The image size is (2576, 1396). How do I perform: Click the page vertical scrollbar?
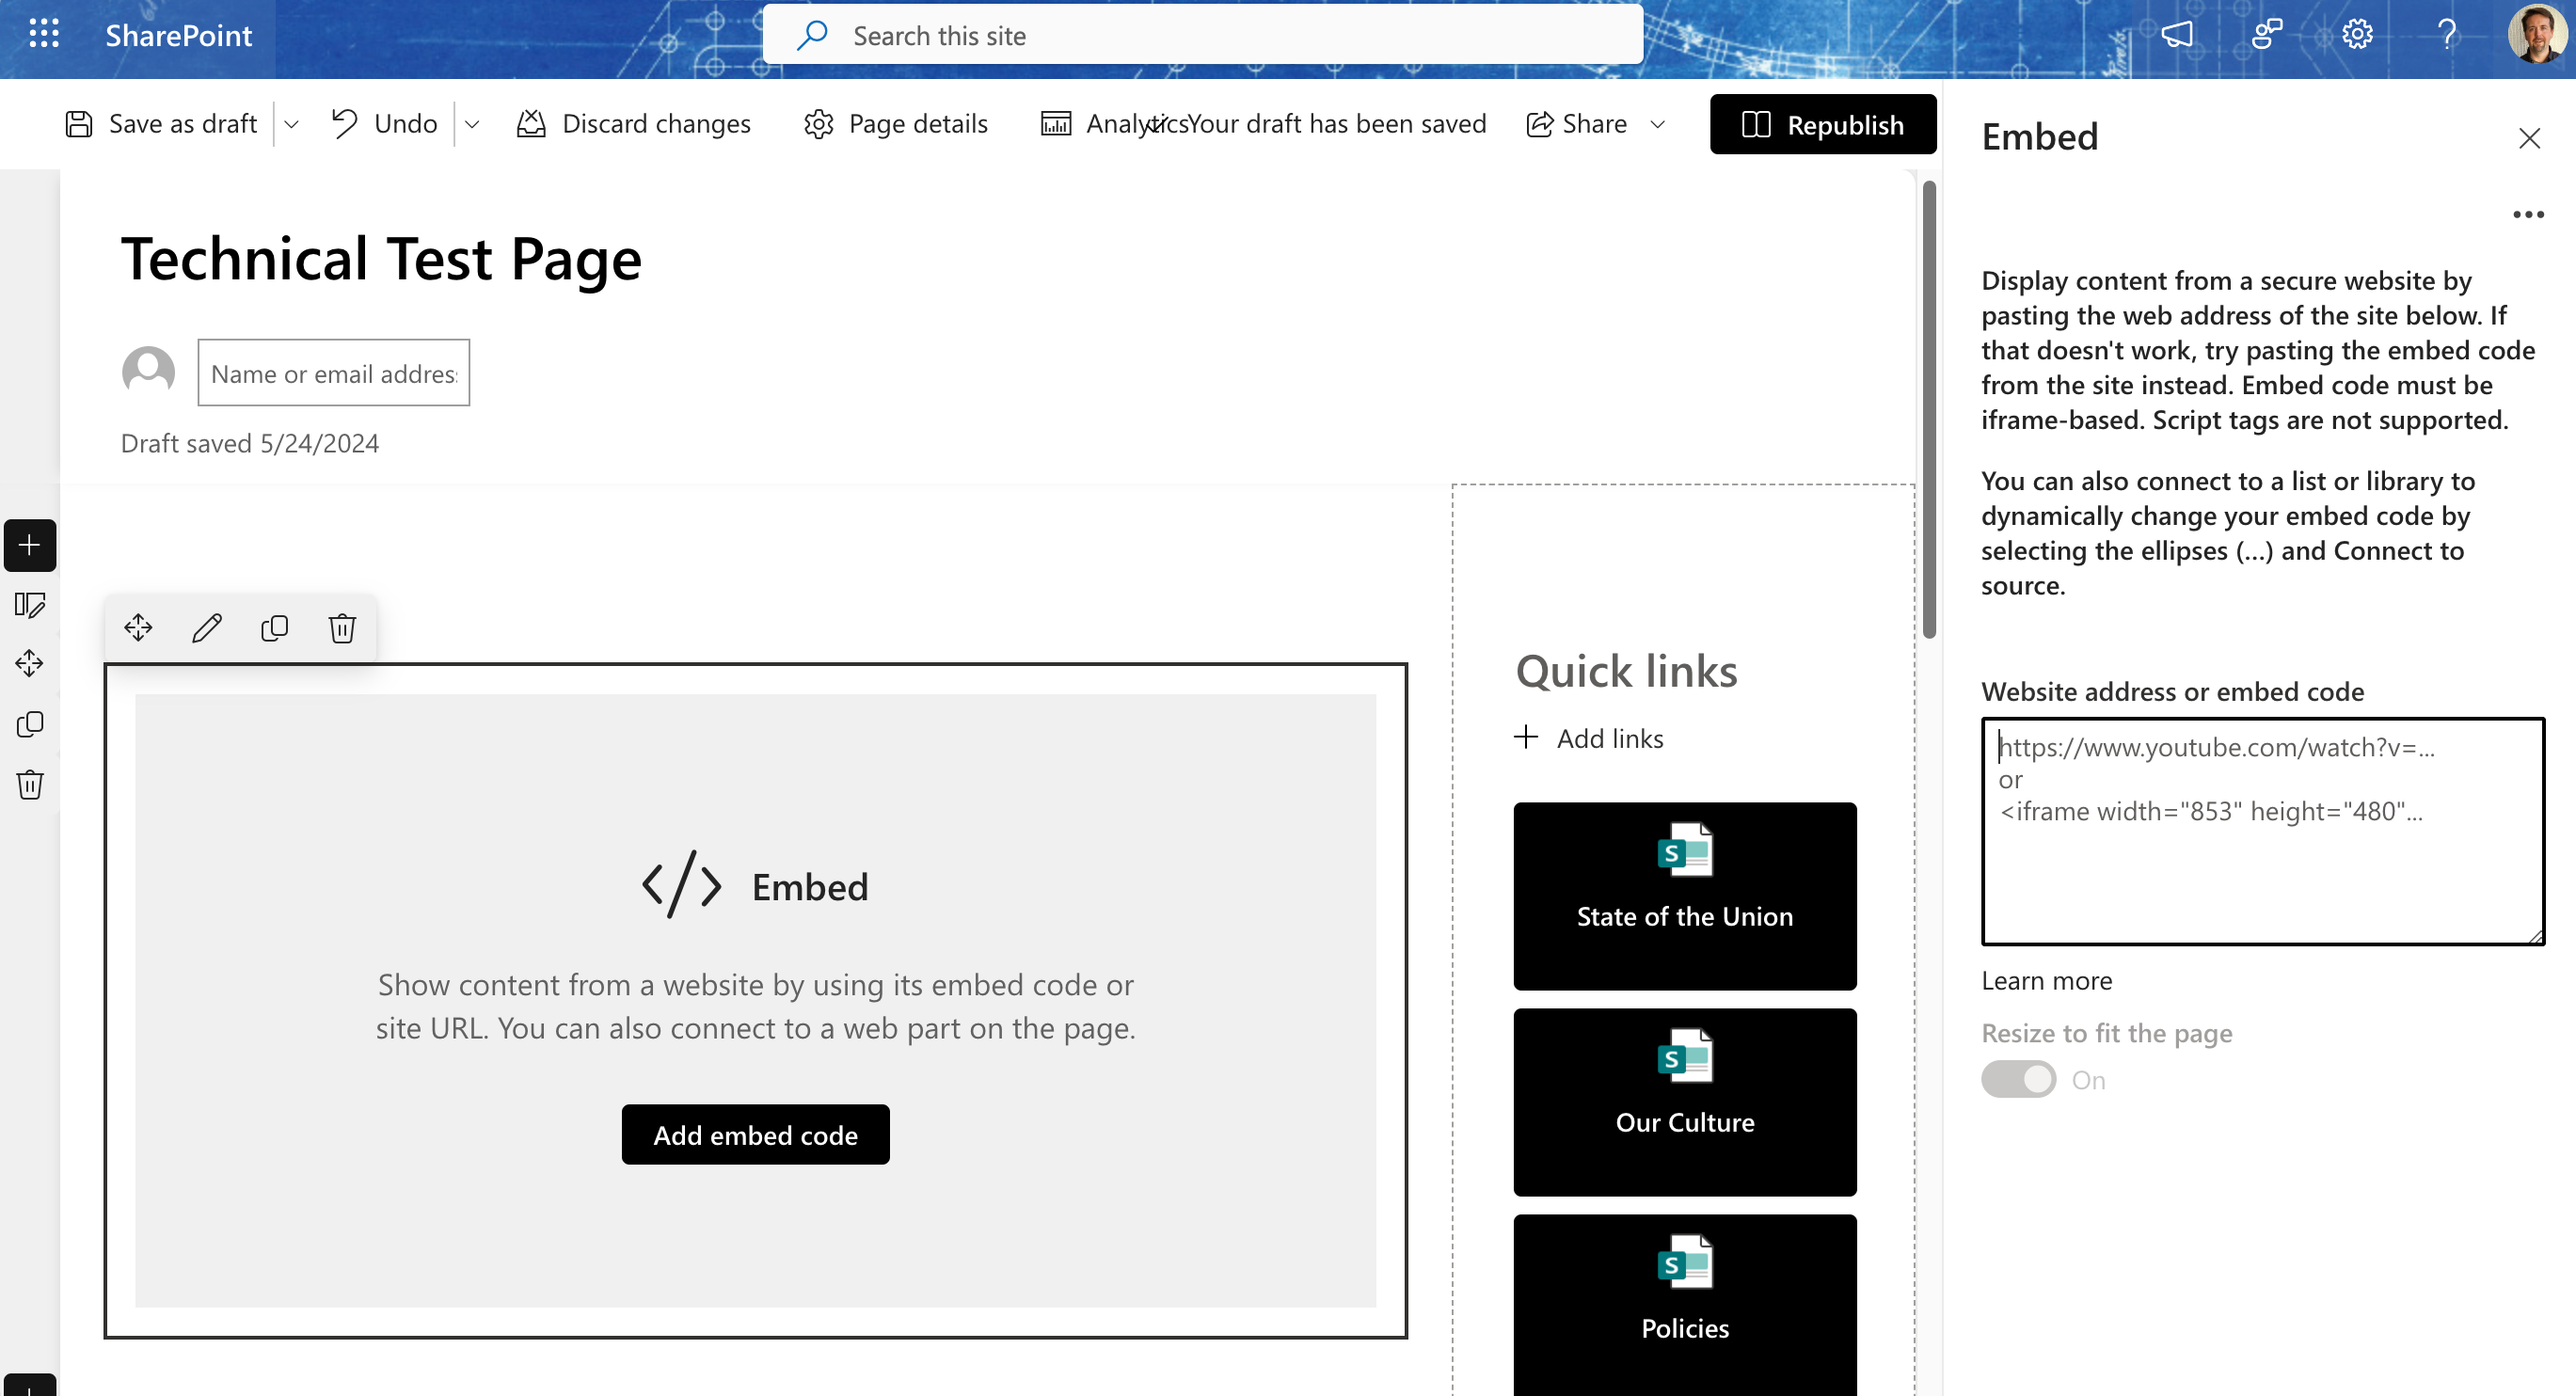click(1928, 410)
